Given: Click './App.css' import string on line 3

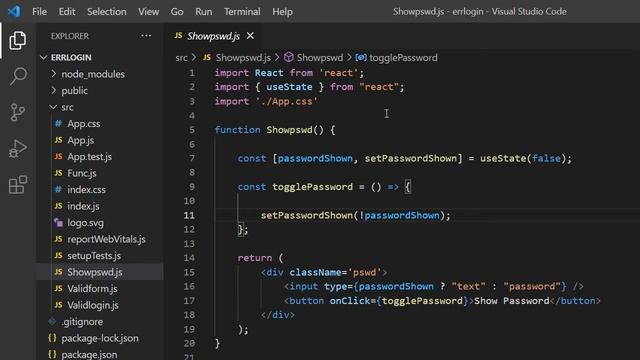Looking at the screenshot, I should click(287, 101).
